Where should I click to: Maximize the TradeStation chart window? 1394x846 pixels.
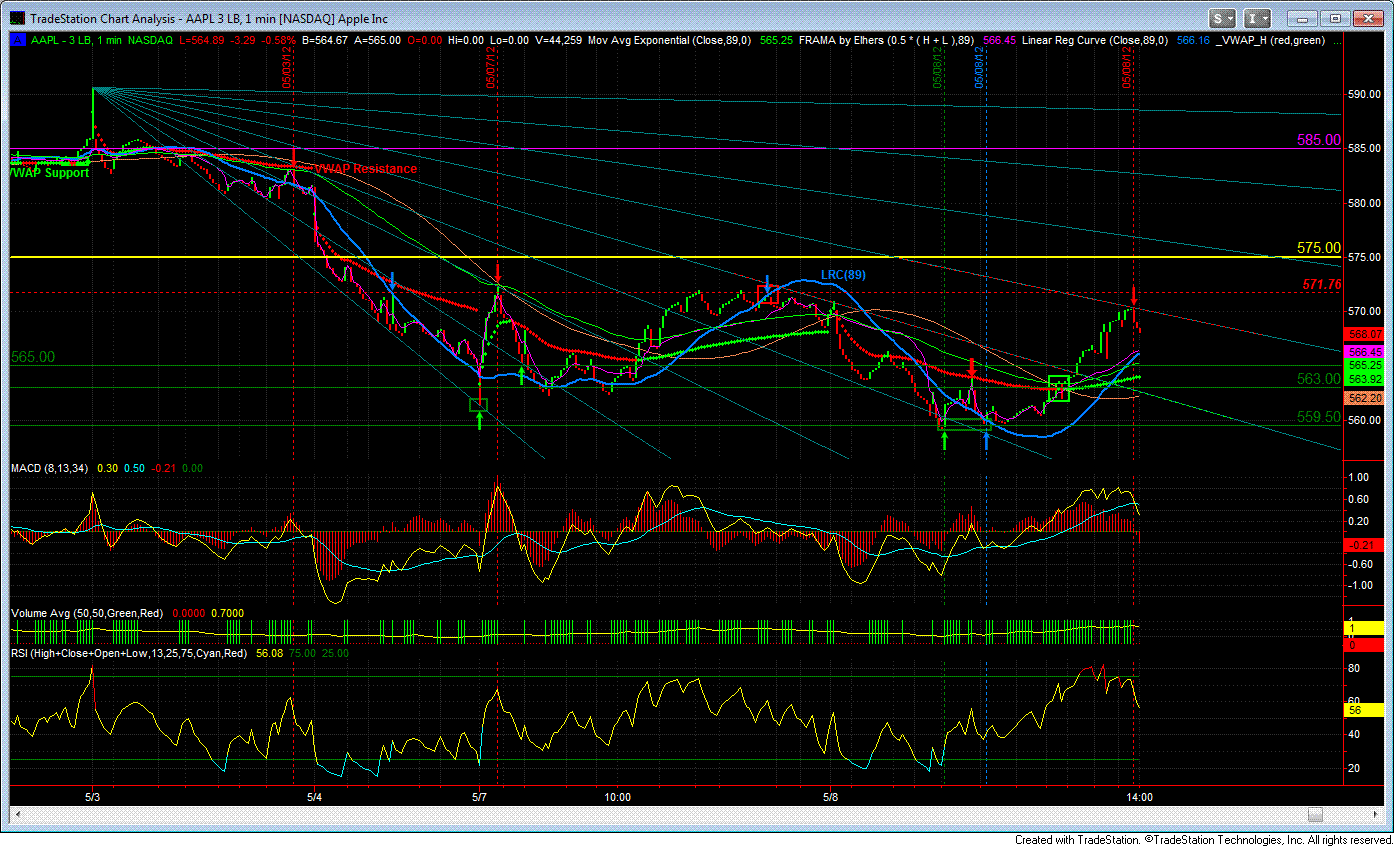1333,18
